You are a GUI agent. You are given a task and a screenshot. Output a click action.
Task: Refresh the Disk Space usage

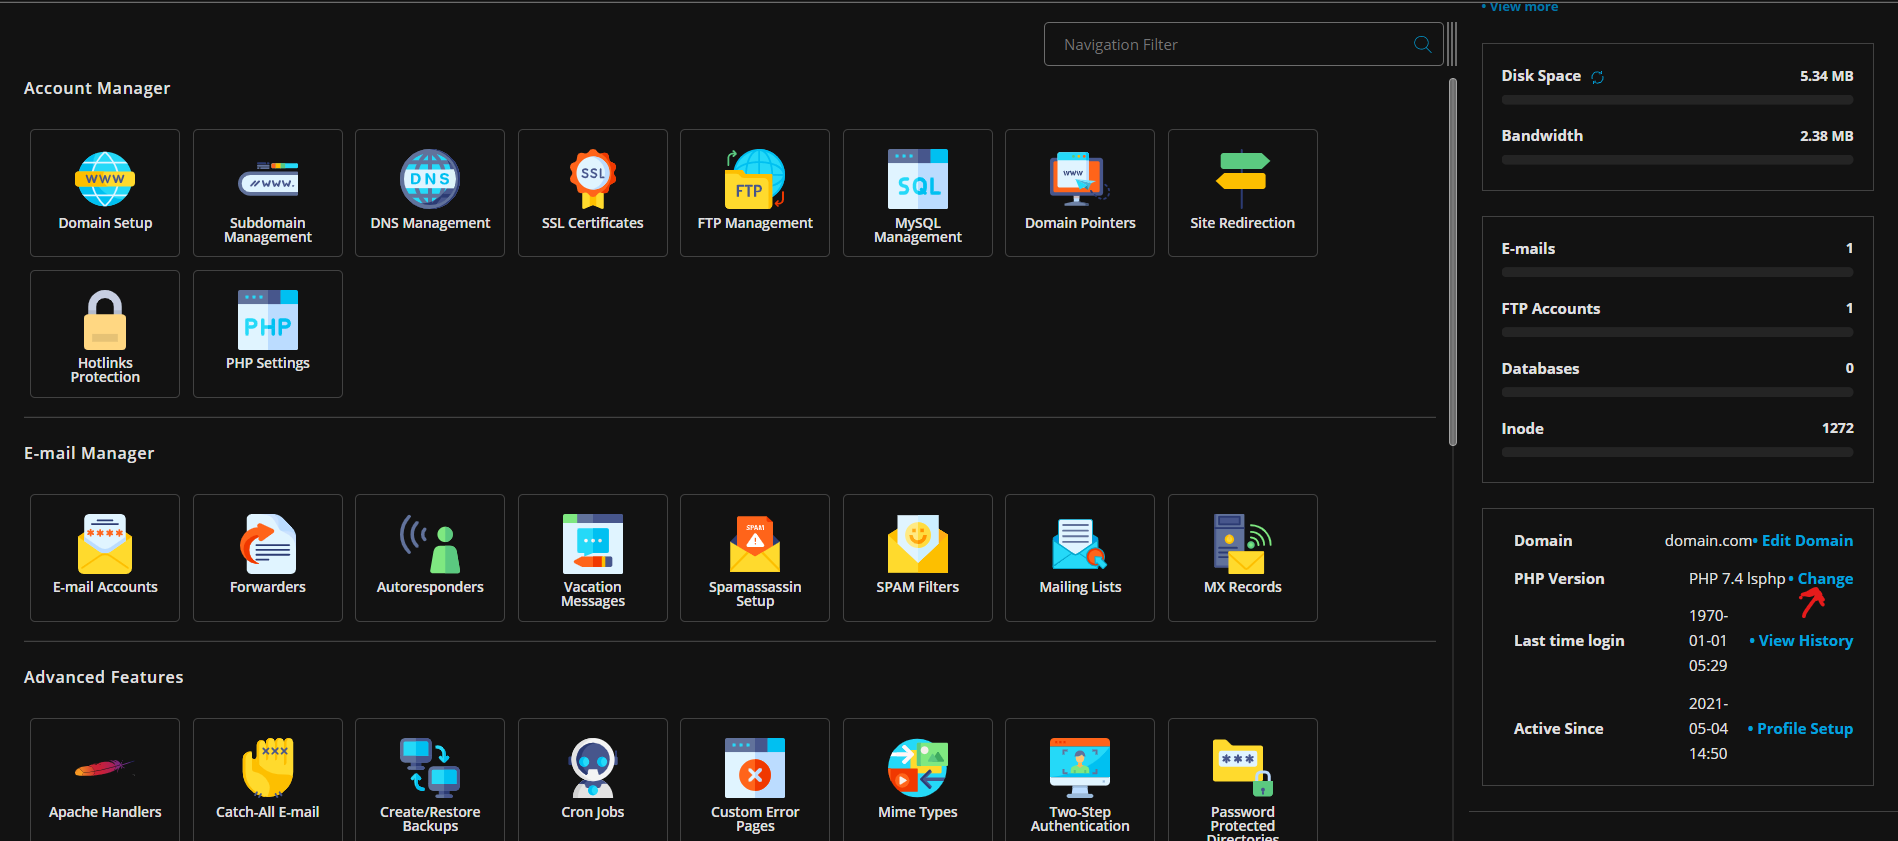(1598, 77)
